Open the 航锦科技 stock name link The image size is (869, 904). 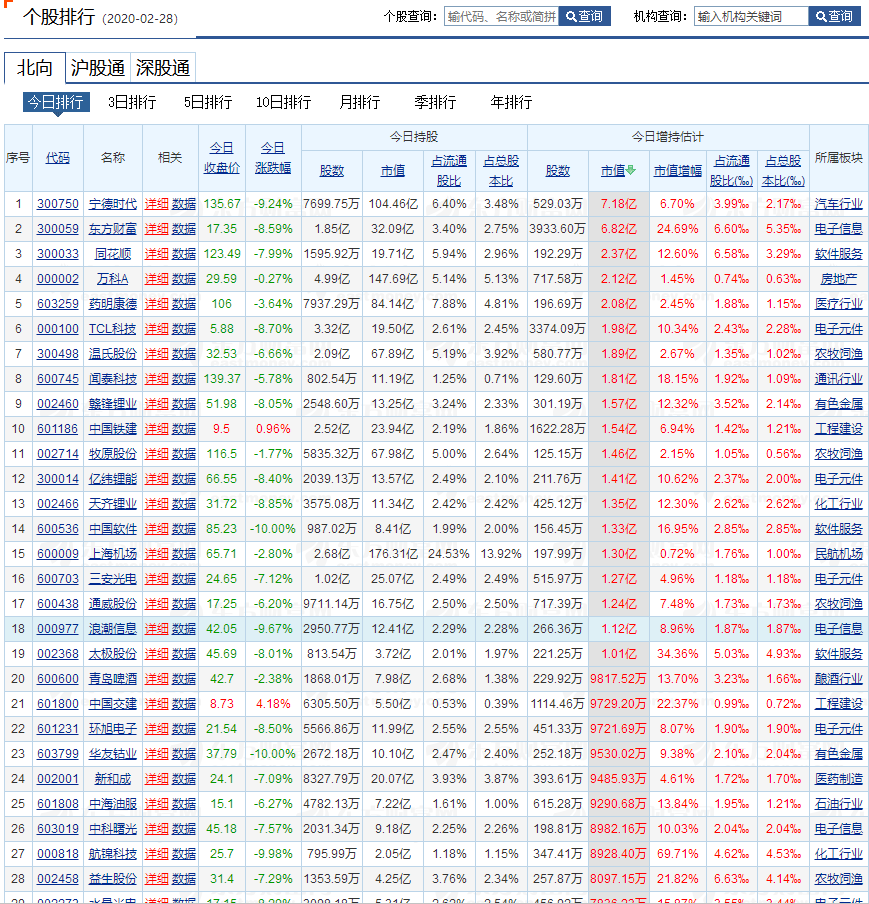click(112, 853)
